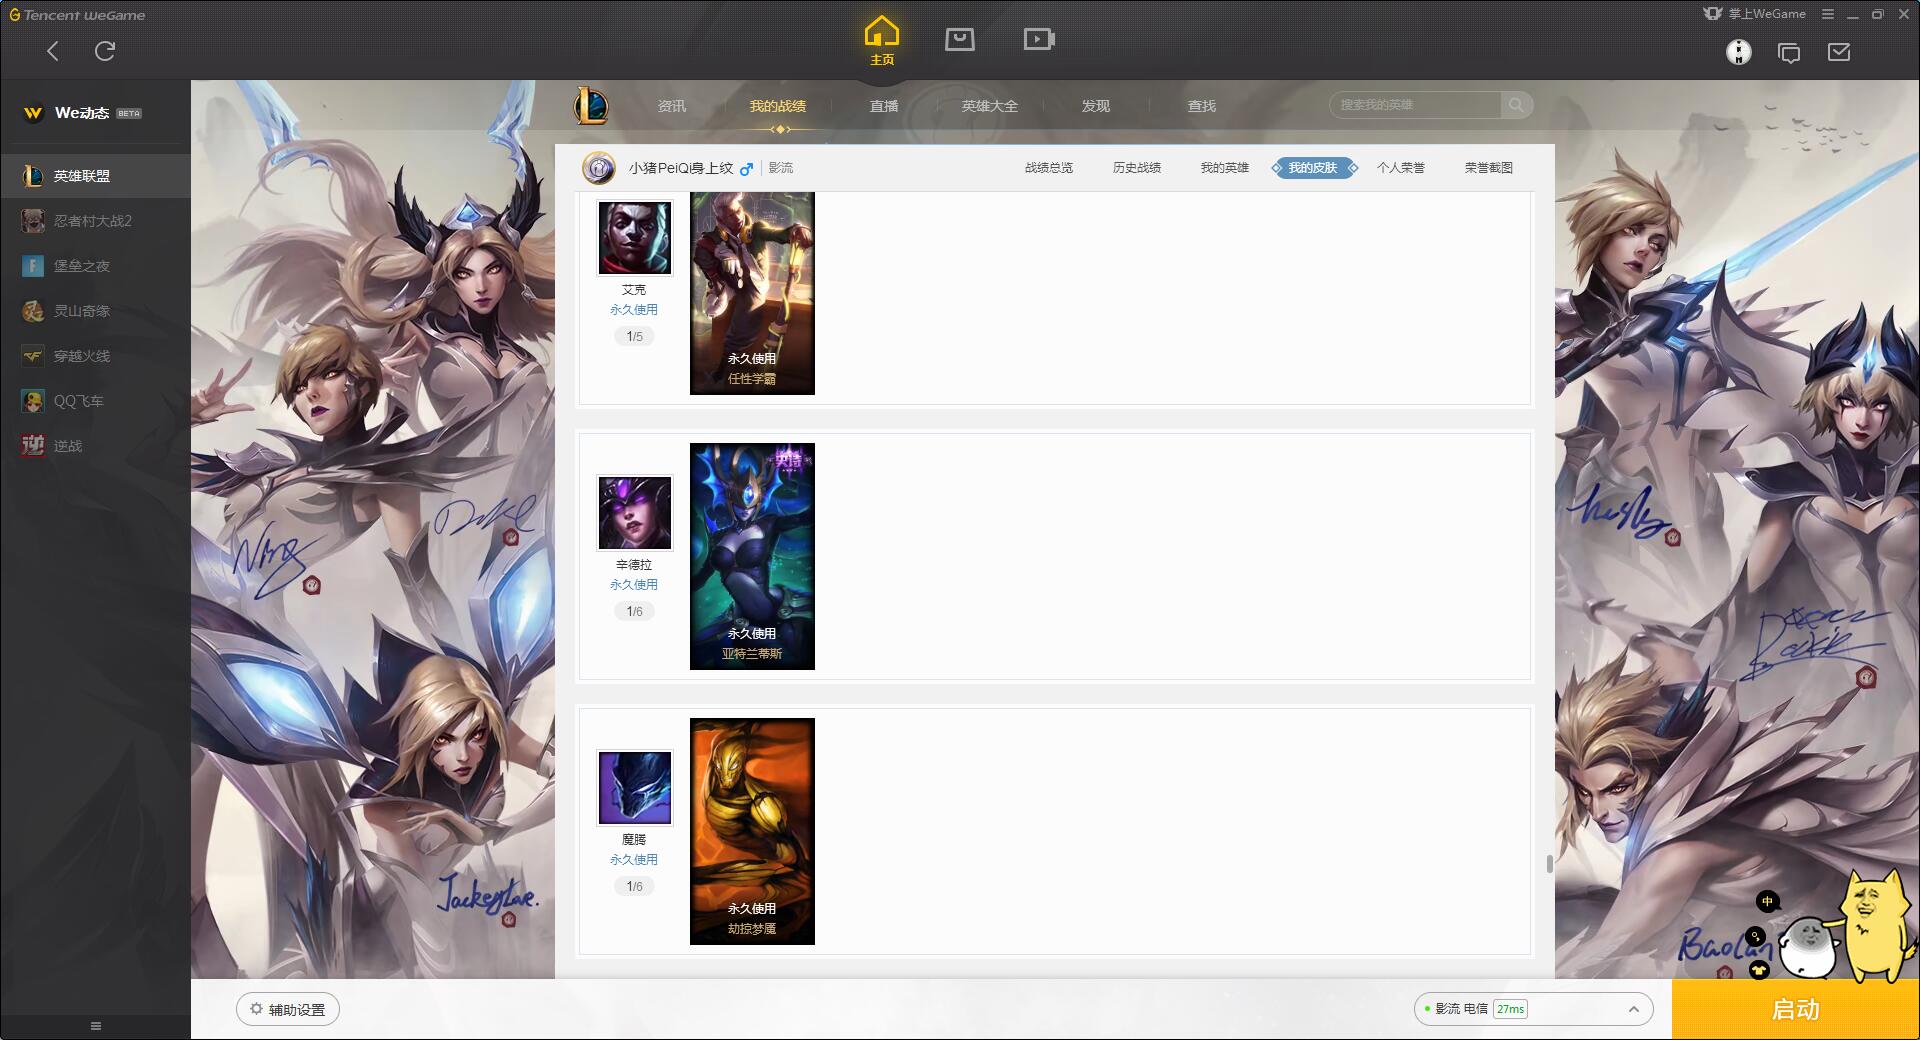Open the 主页 home icon
The height and width of the screenshot is (1040, 1920).
click(881, 40)
